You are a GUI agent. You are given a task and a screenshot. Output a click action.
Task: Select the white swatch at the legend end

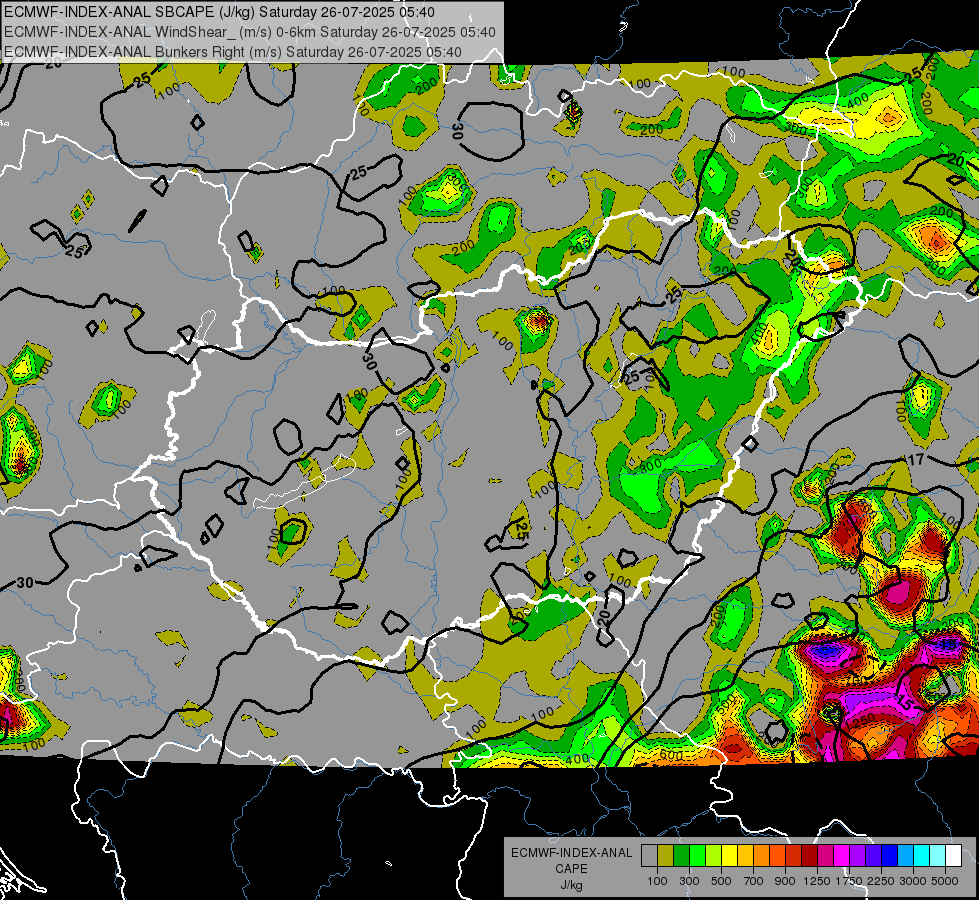pyautogui.click(x=954, y=855)
